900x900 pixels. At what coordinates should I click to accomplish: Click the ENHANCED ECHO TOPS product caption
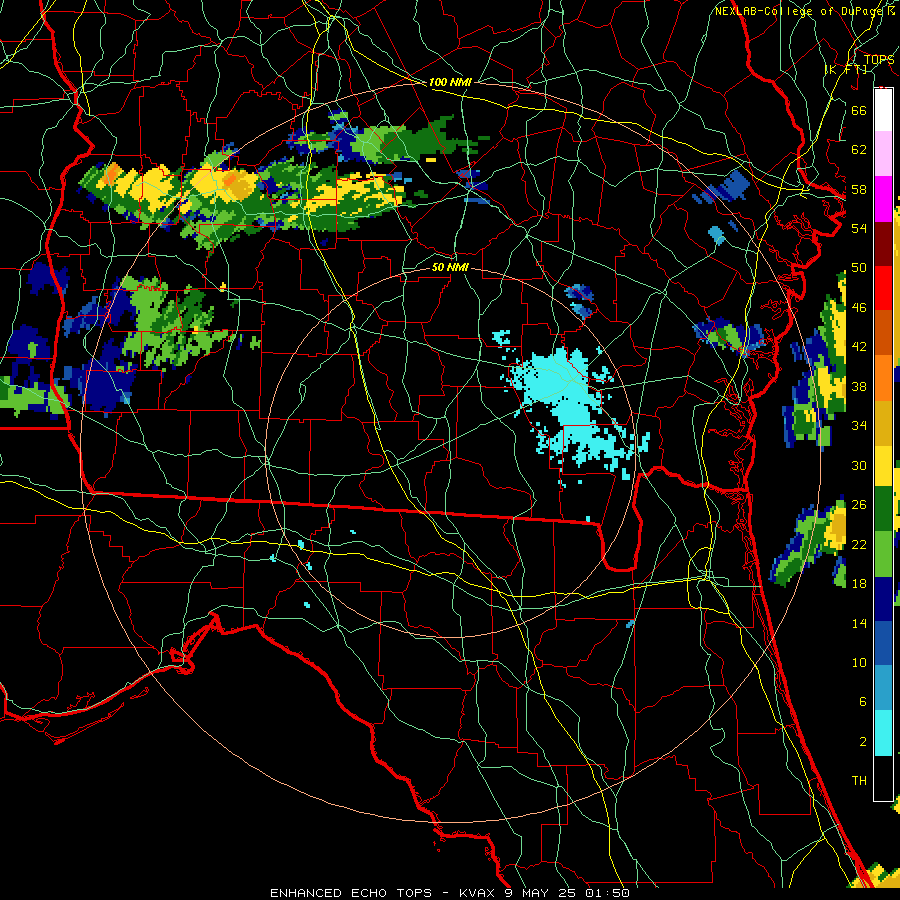click(351, 893)
